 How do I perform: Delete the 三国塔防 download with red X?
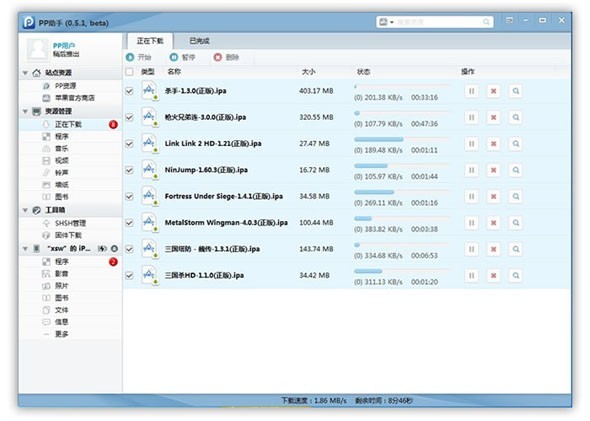(x=493, y=249)
